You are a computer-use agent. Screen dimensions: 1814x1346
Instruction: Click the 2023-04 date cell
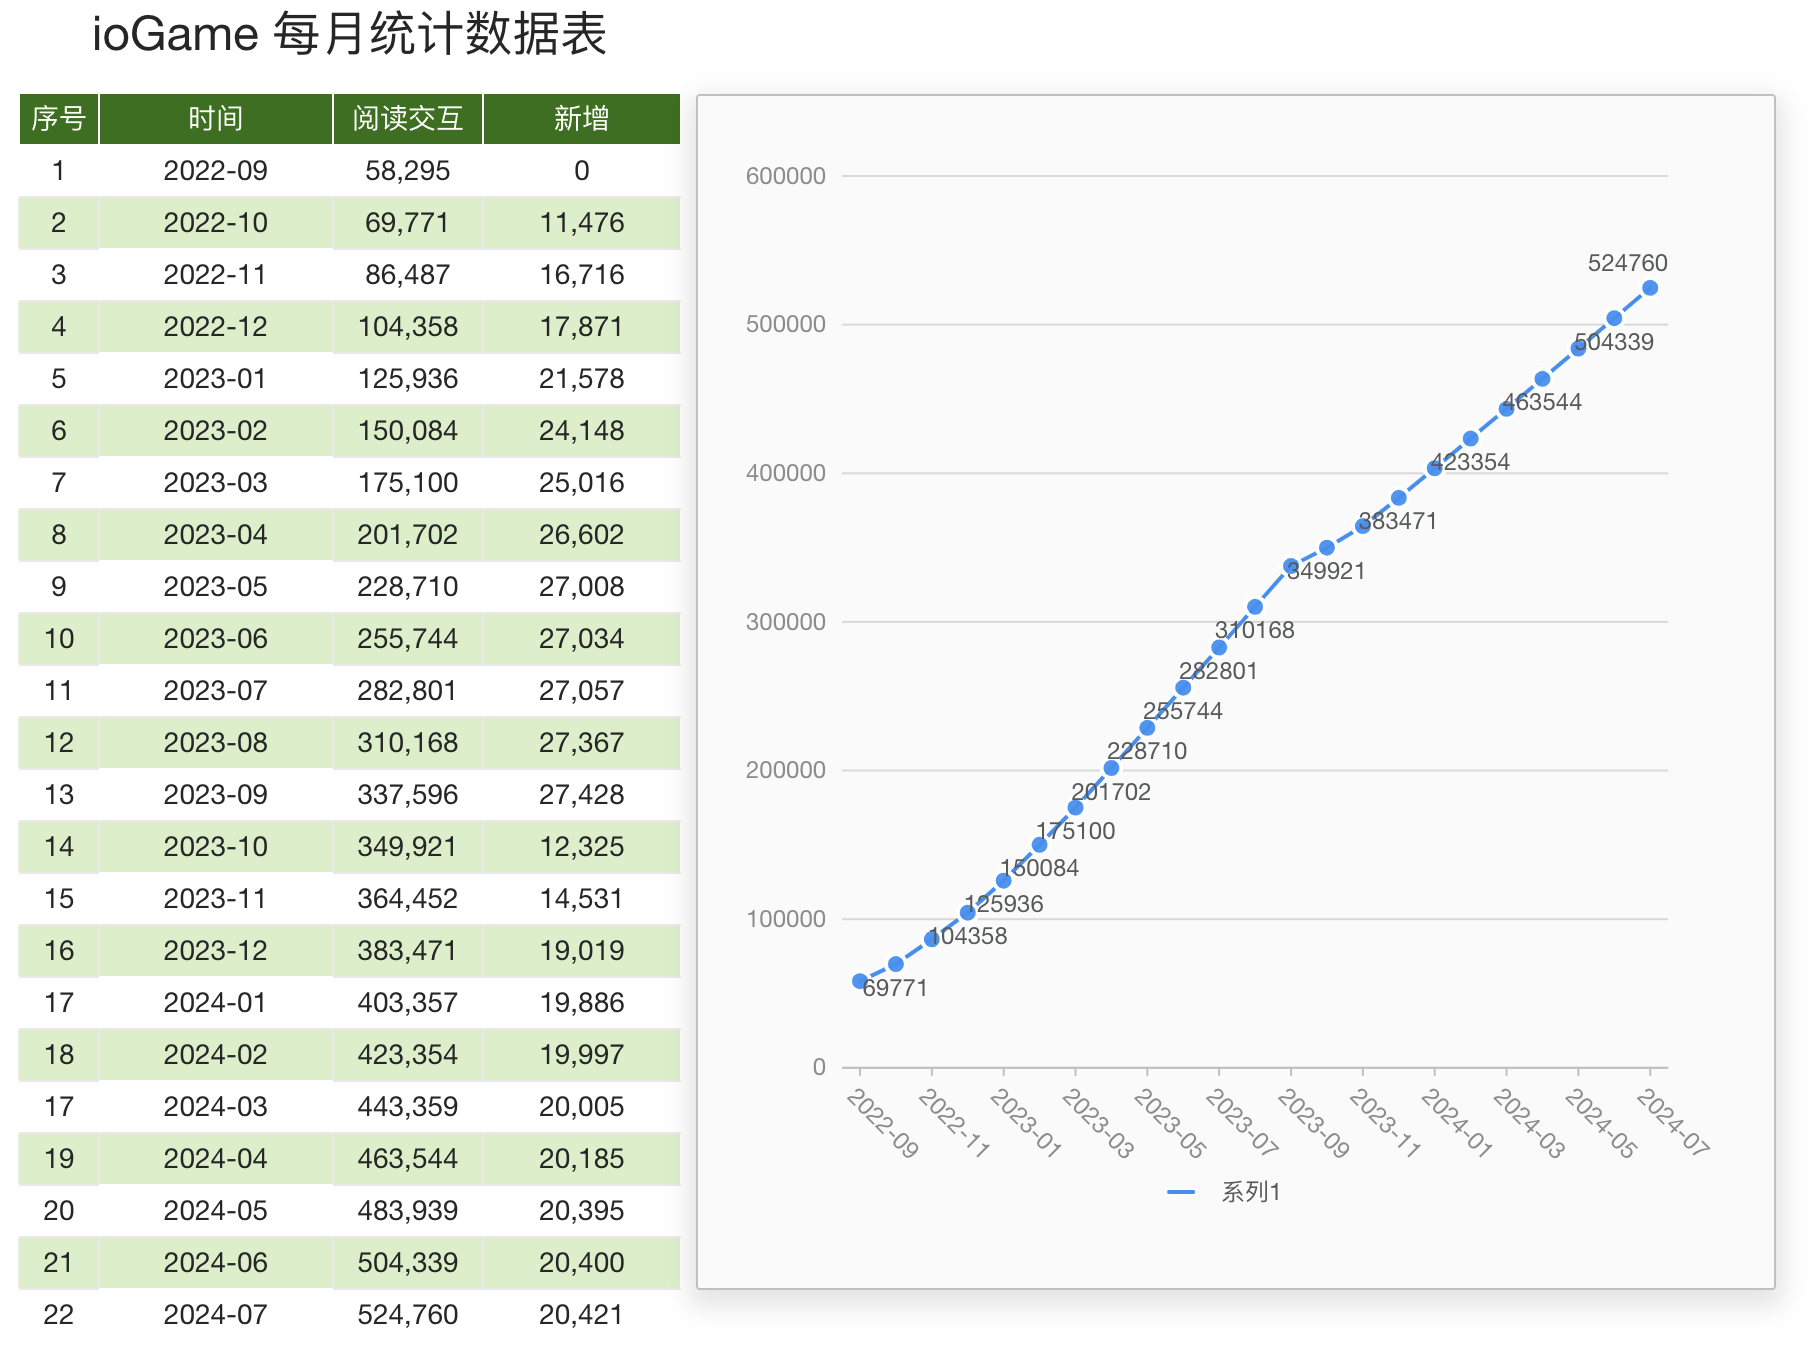[216, 535]
